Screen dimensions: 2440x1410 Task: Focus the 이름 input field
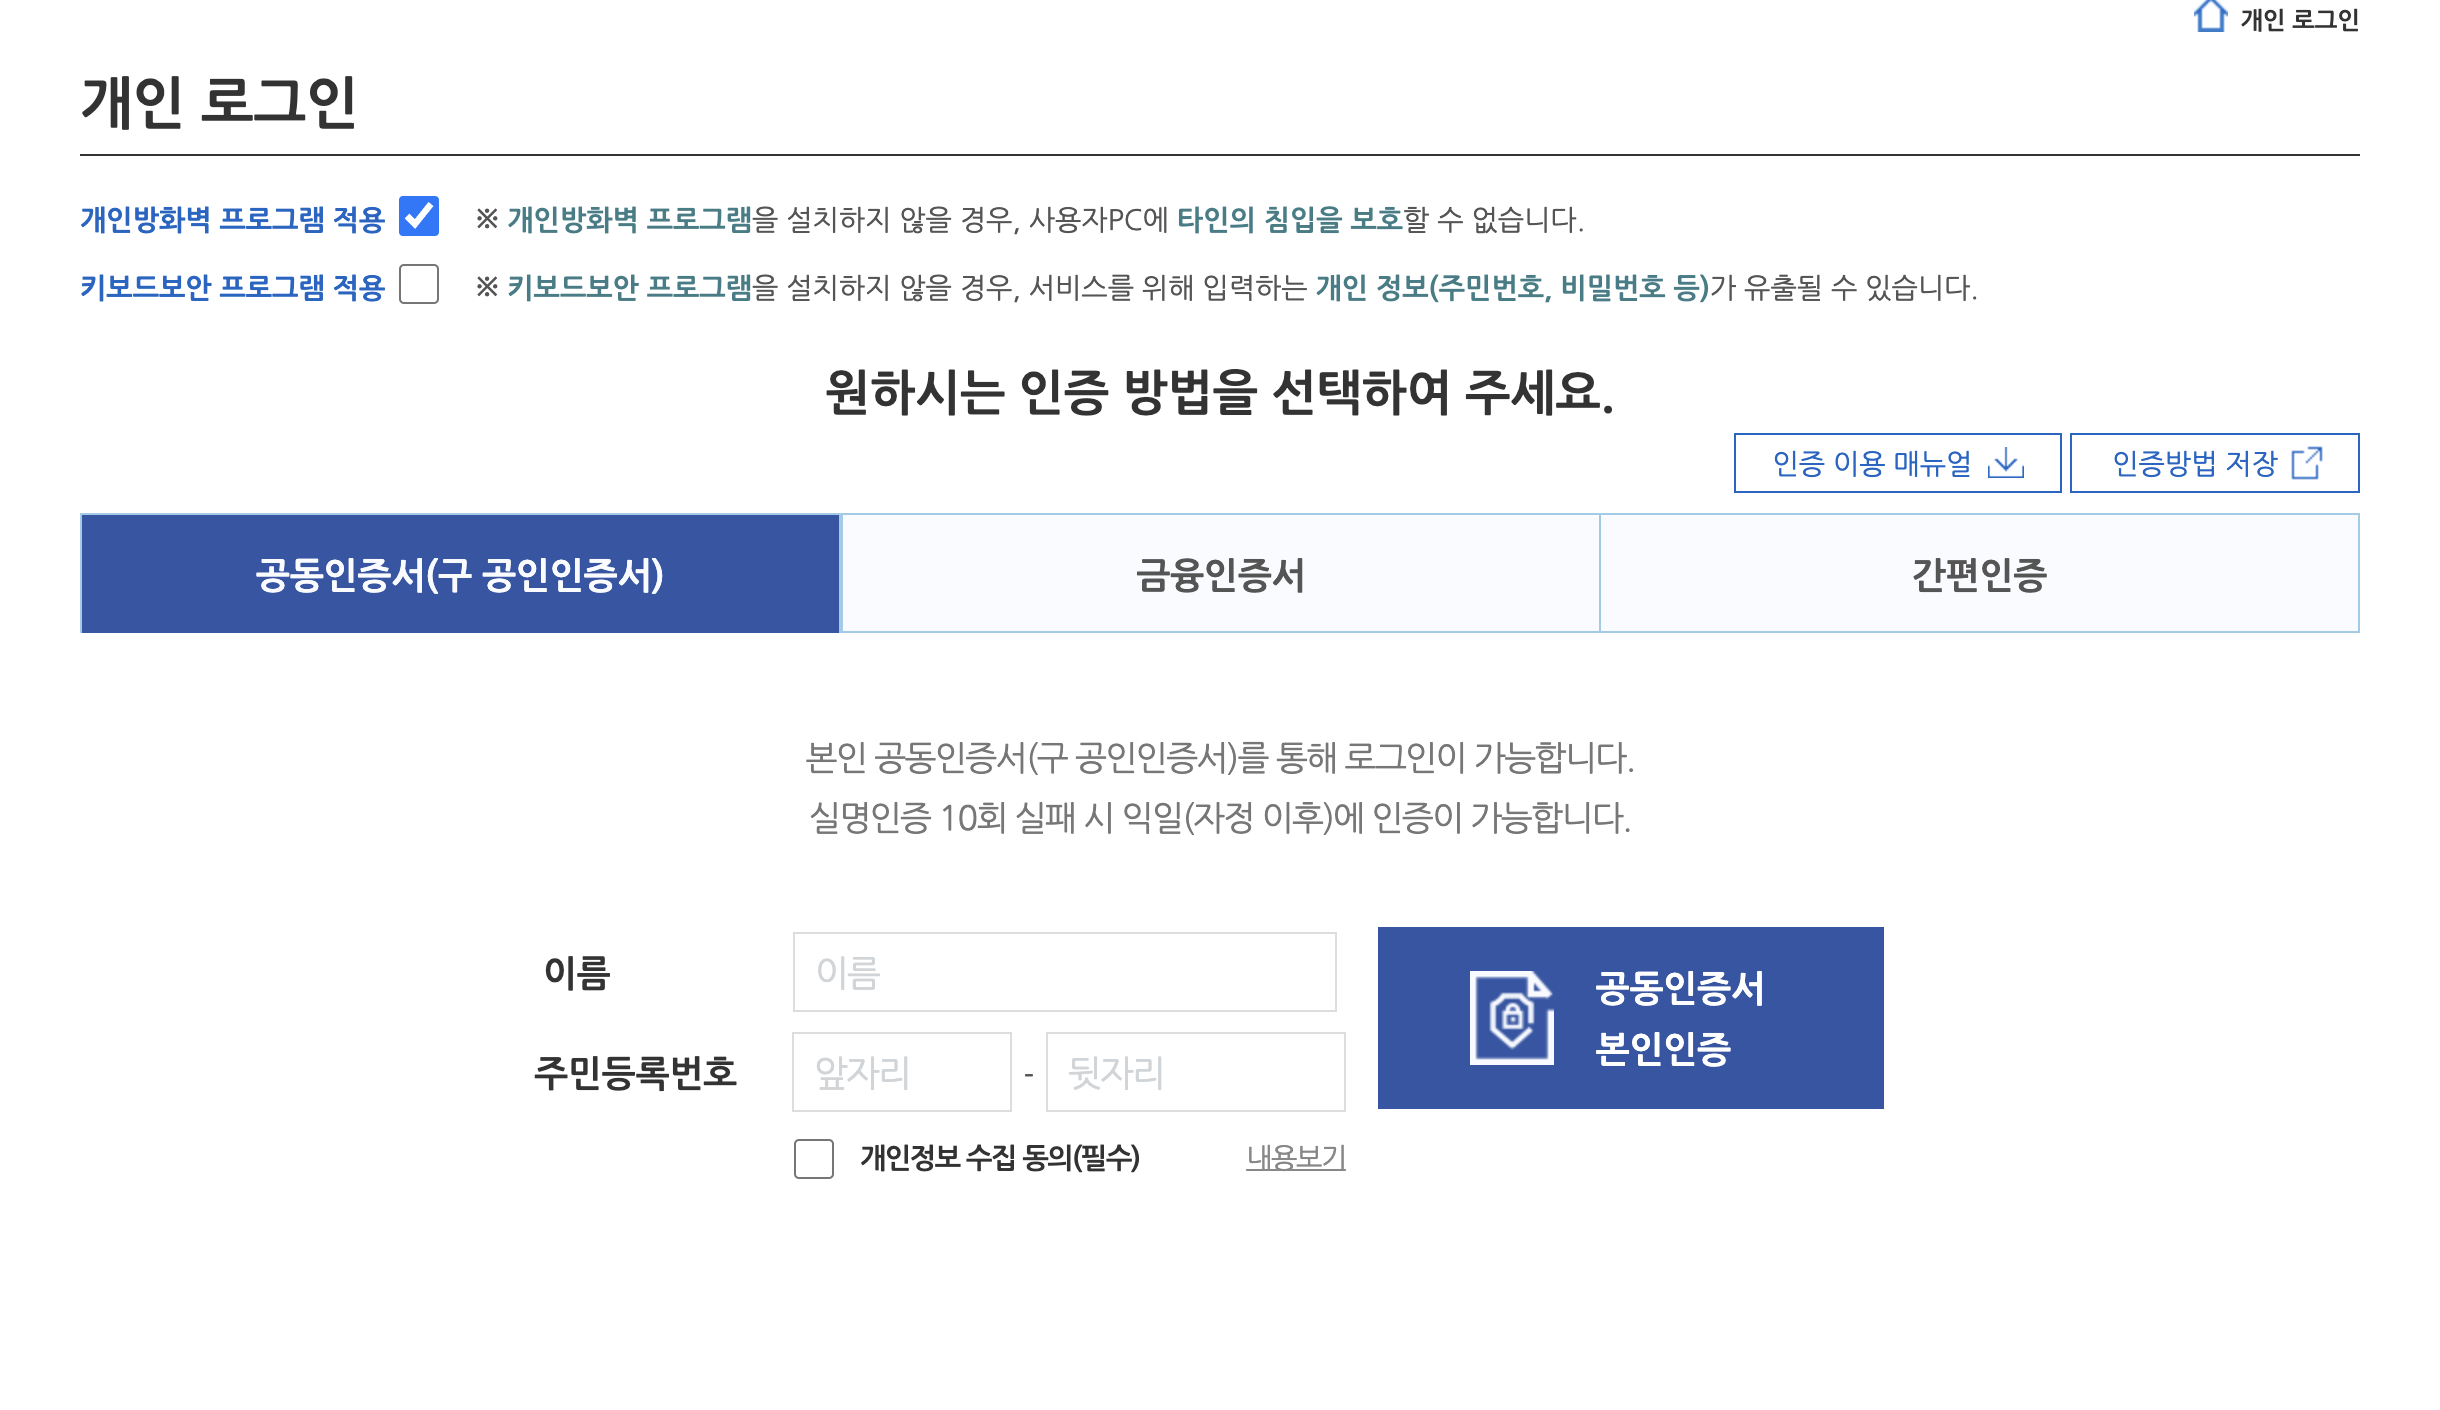[1064, 972]
